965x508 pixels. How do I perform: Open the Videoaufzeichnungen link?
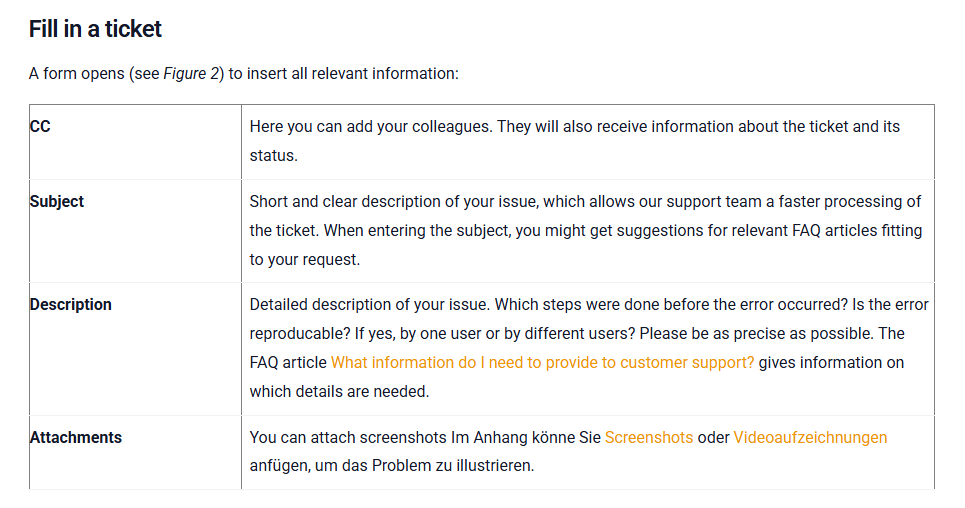810,438
